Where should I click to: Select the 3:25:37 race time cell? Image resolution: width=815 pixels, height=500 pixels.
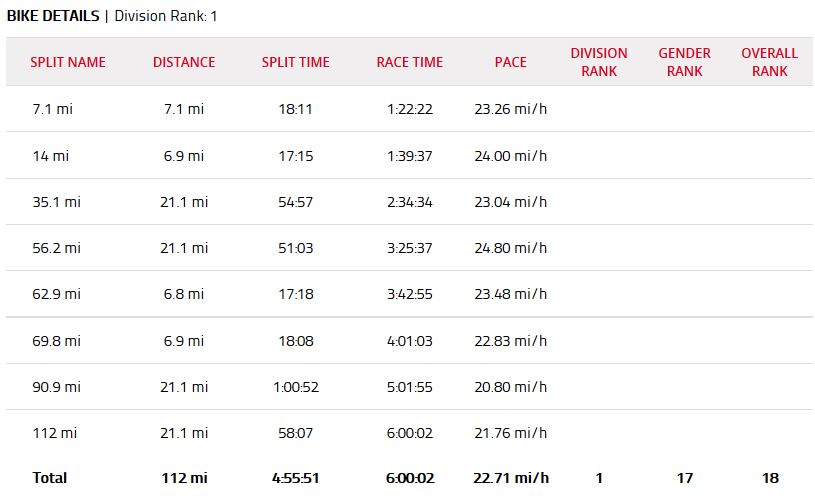click(409, 248)
